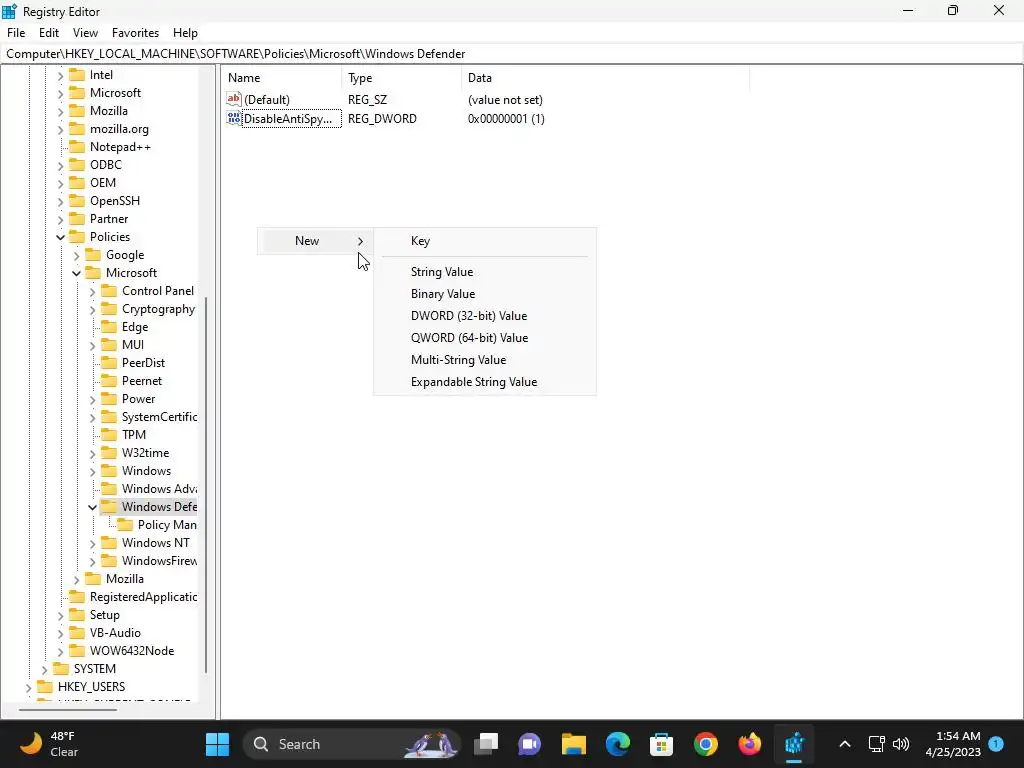
Task: Expand the Windows NT node
Action: click(92, 543)
